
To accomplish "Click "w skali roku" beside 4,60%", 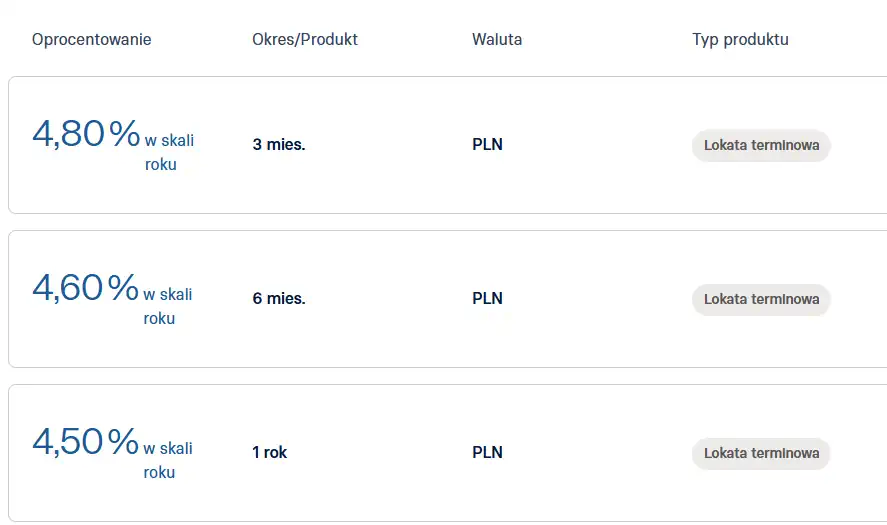I will 167,307.
